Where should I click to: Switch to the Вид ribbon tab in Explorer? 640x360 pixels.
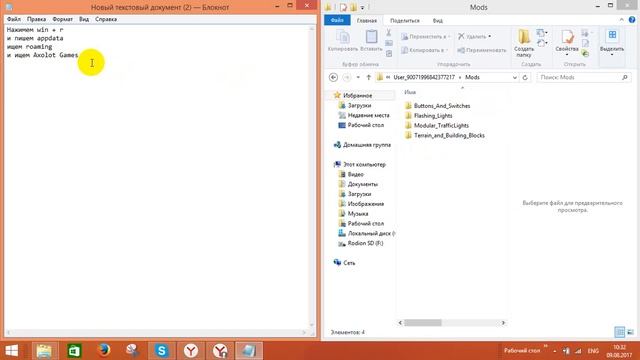(x=438, y=20)
